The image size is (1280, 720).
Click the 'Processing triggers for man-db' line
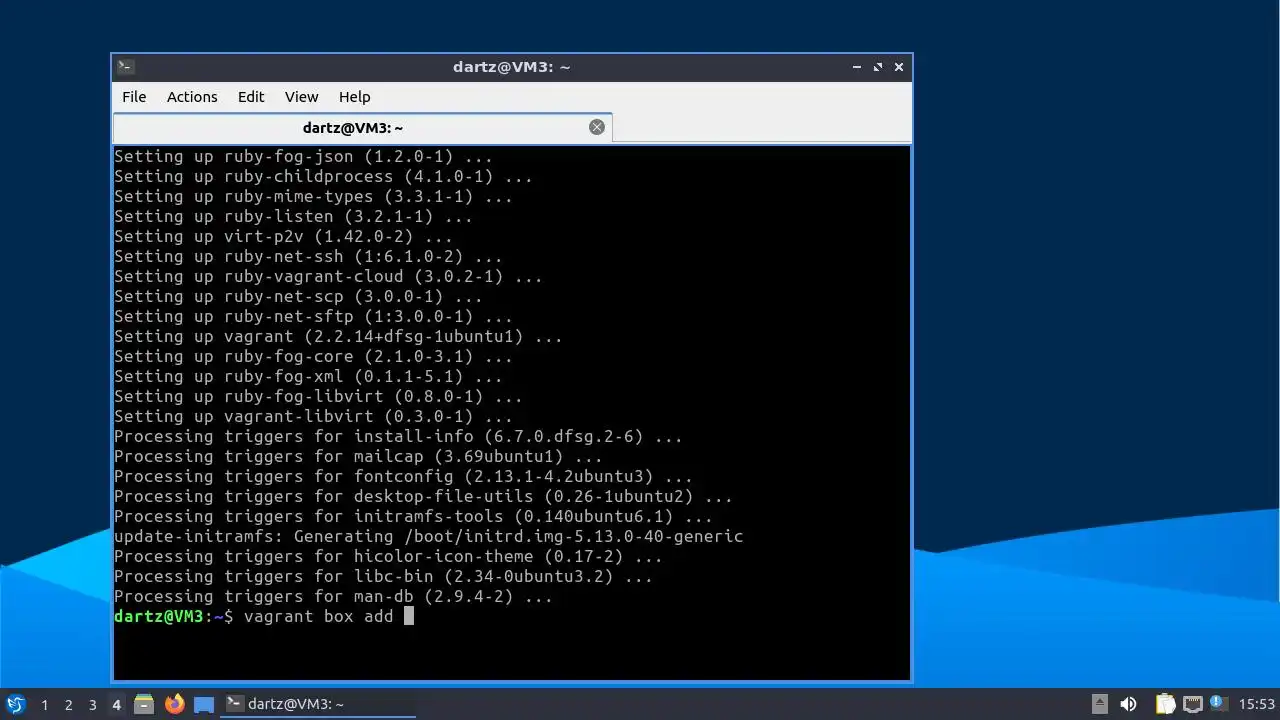333,596
